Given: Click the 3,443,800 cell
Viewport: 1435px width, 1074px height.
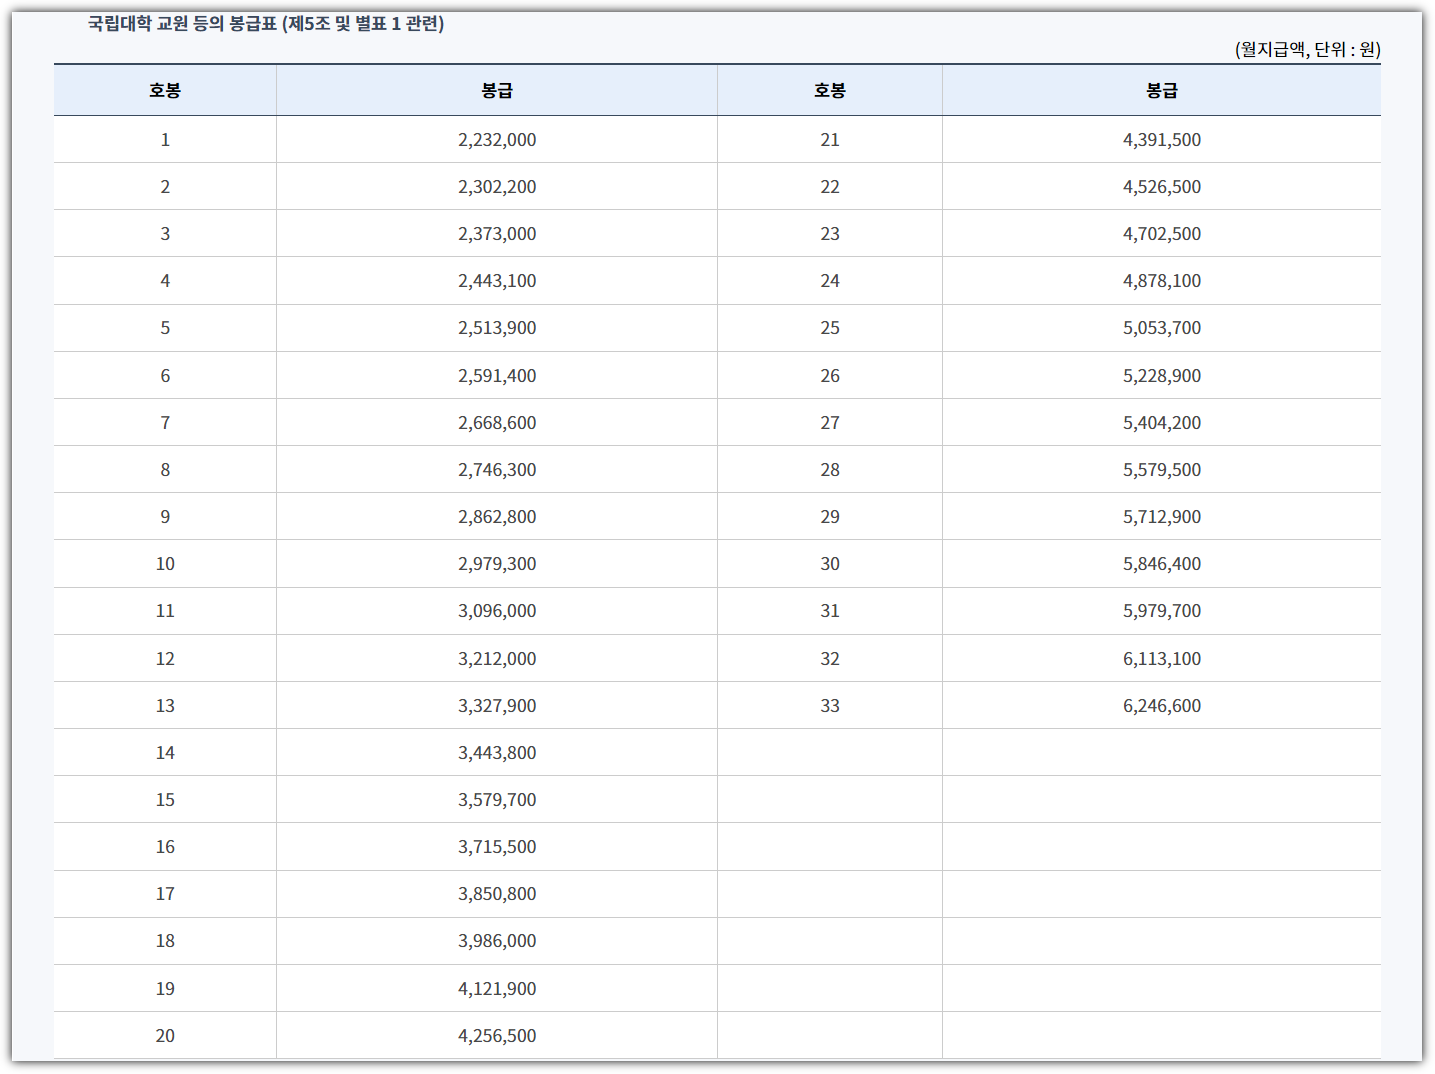Looking at the screenshot, I should (x=497, y=753).
